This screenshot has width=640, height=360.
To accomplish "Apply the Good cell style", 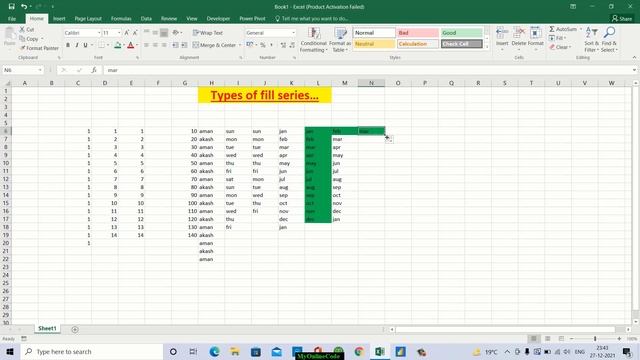I will click(461, 33).
